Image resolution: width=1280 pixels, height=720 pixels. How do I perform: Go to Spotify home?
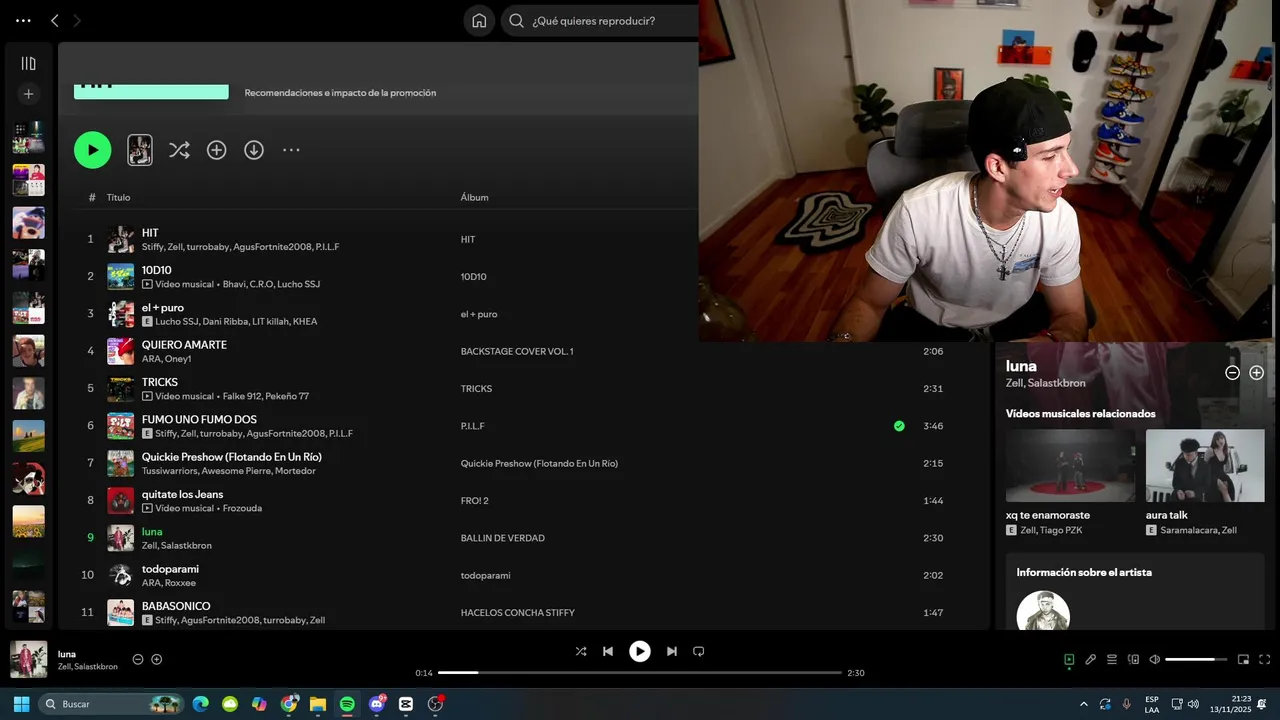coord(479,21)
